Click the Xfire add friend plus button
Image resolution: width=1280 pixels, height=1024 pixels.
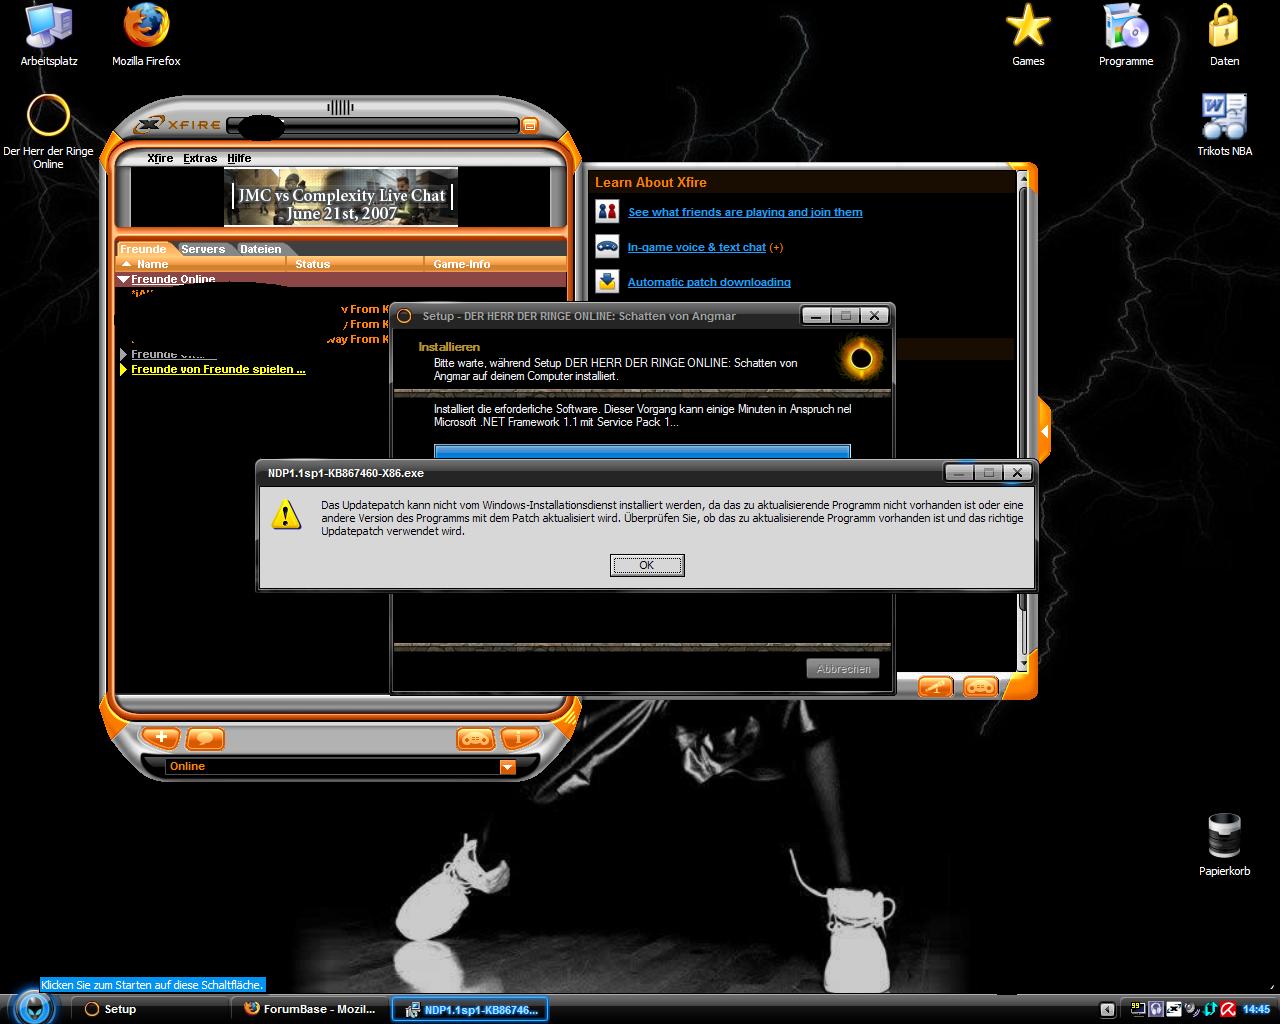160,738
